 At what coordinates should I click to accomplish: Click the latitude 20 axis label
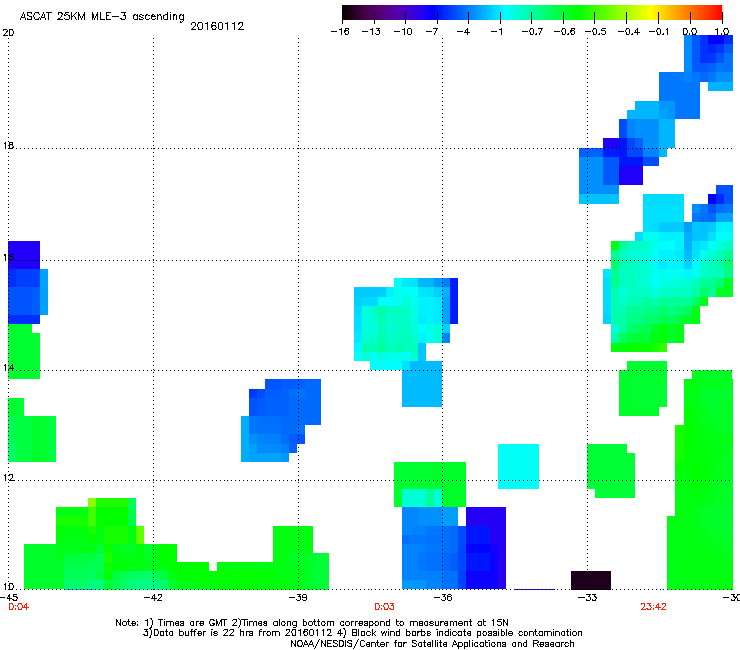coord(8,33)
